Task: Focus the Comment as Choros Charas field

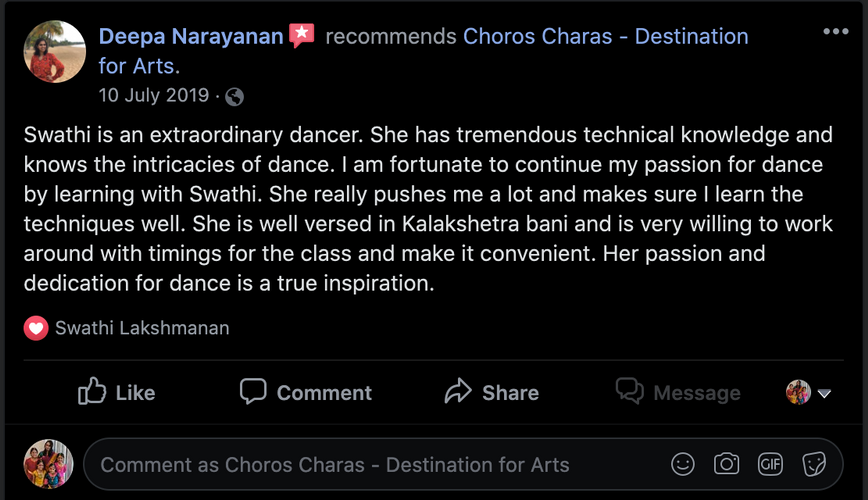Action: point(370,464)
